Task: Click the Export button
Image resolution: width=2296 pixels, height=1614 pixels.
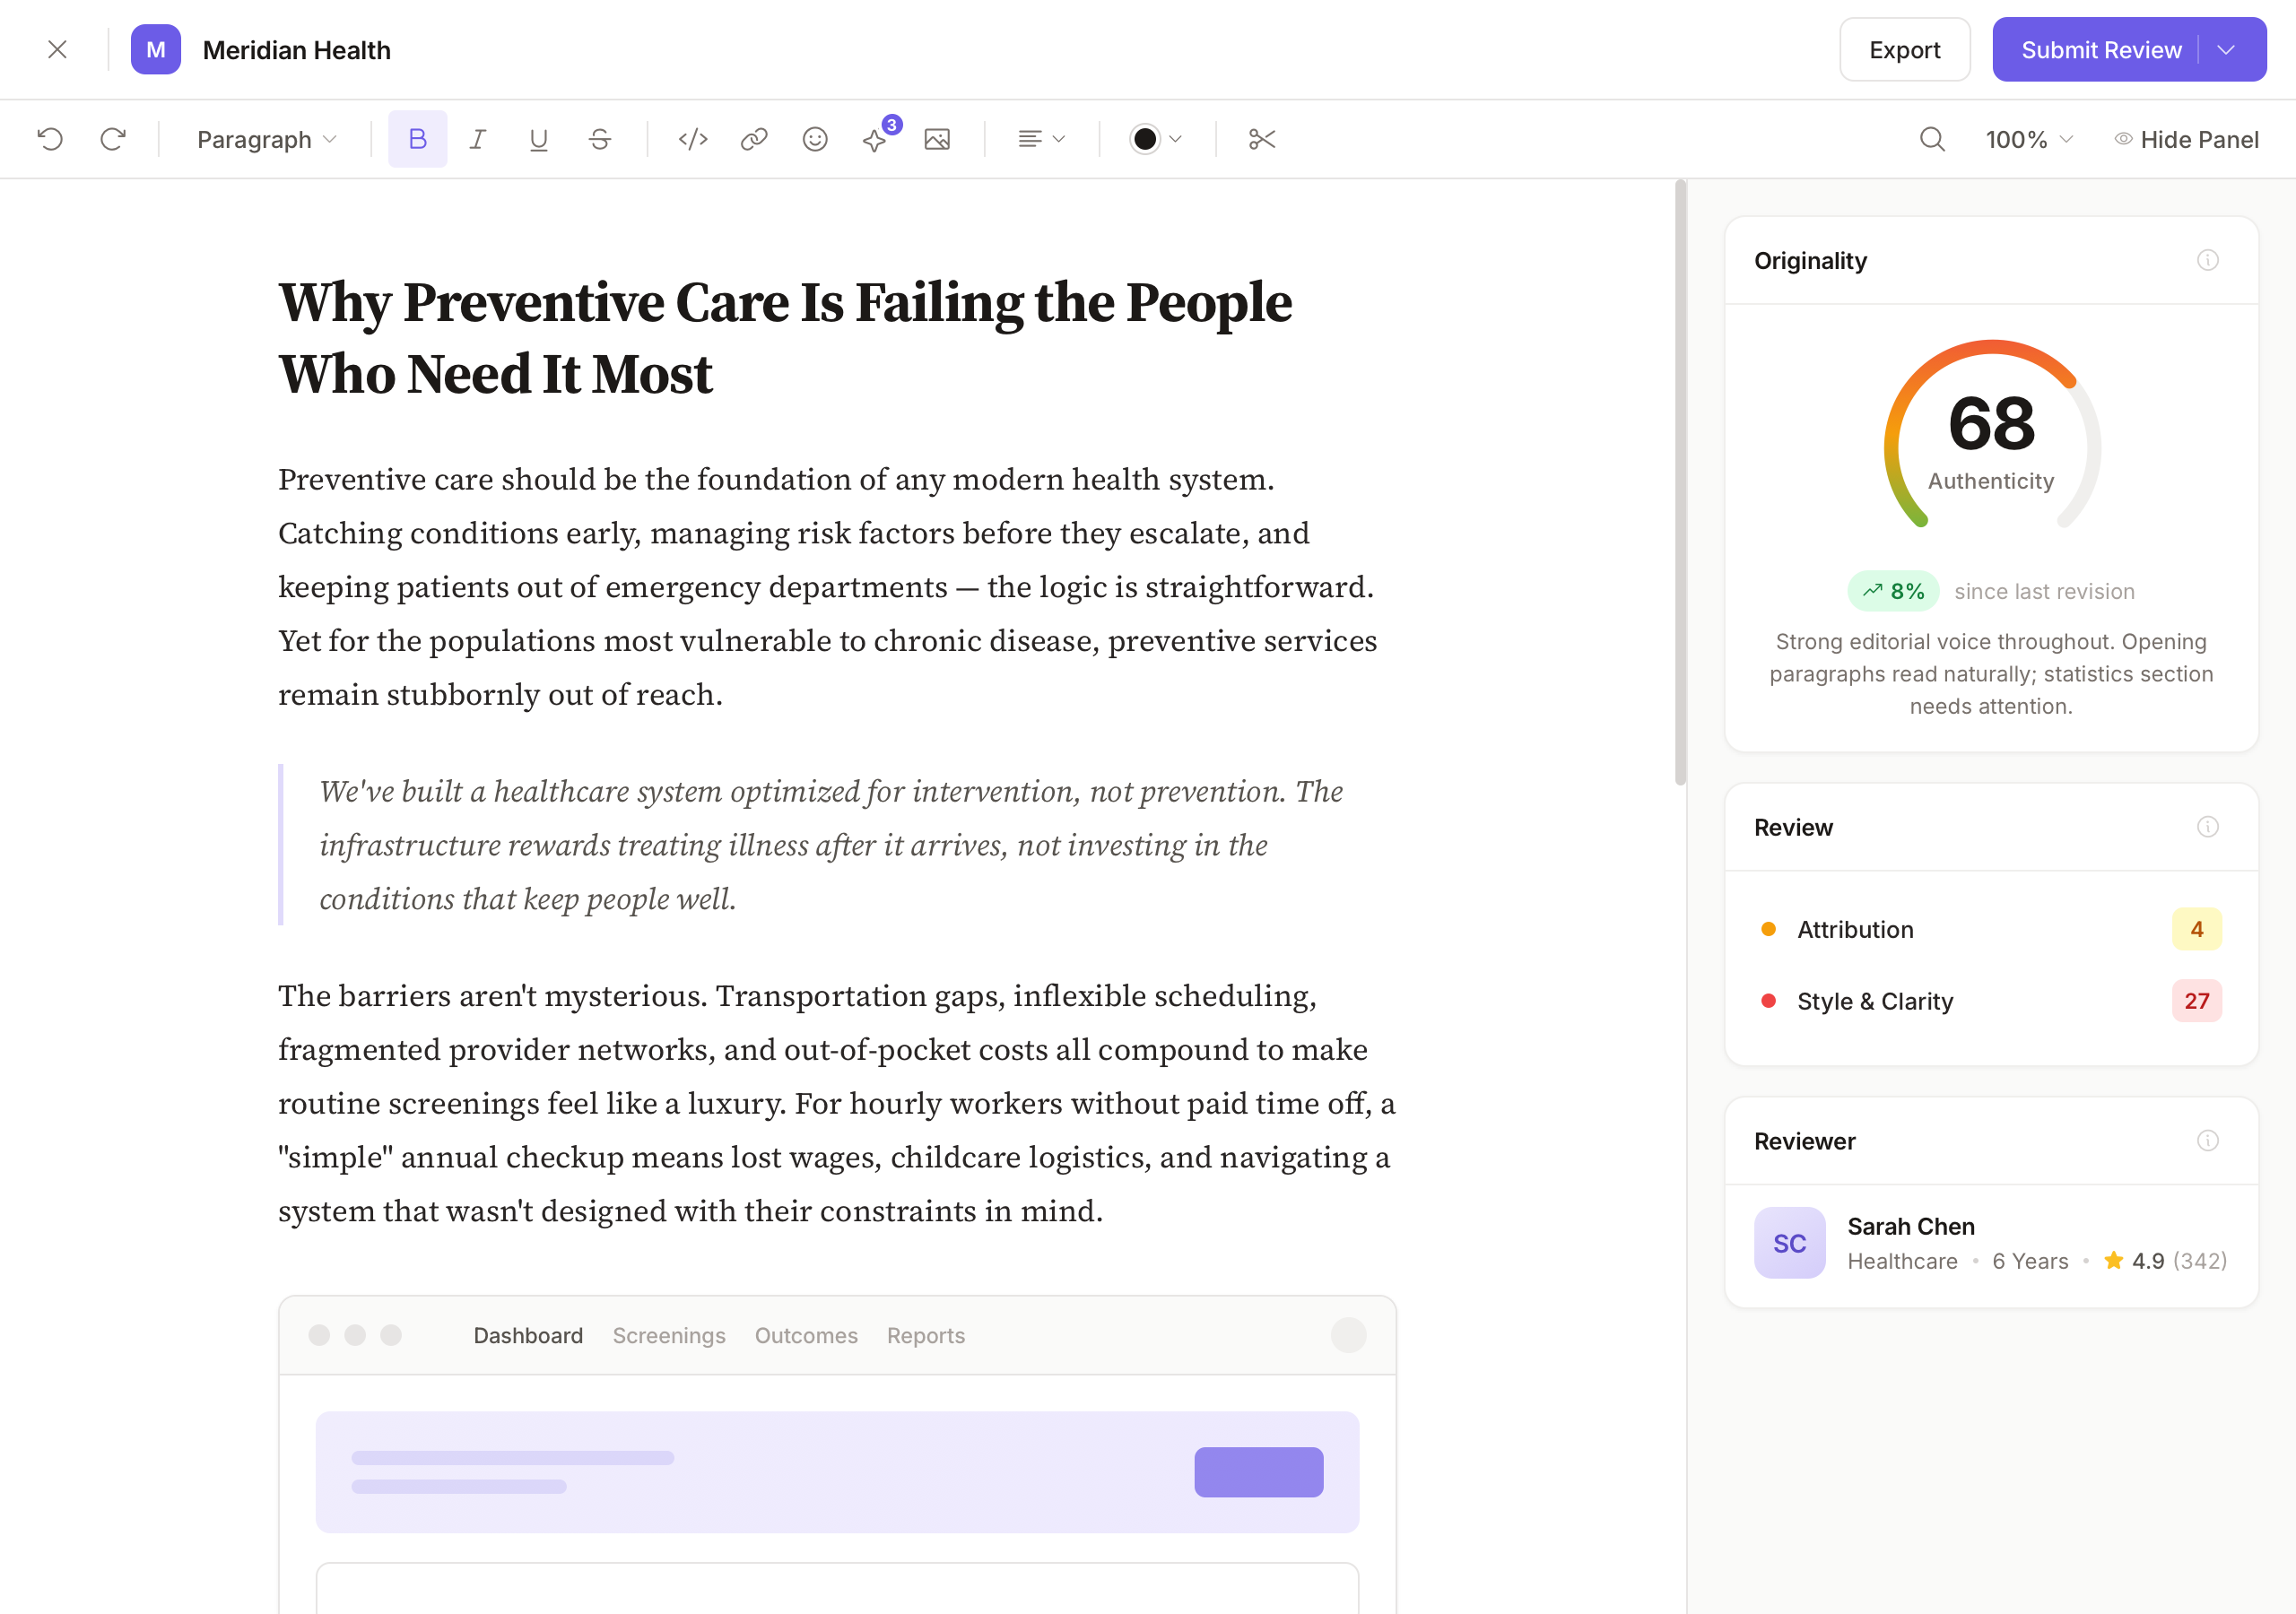Action: pyautogui.click(x=1904, y=50)
